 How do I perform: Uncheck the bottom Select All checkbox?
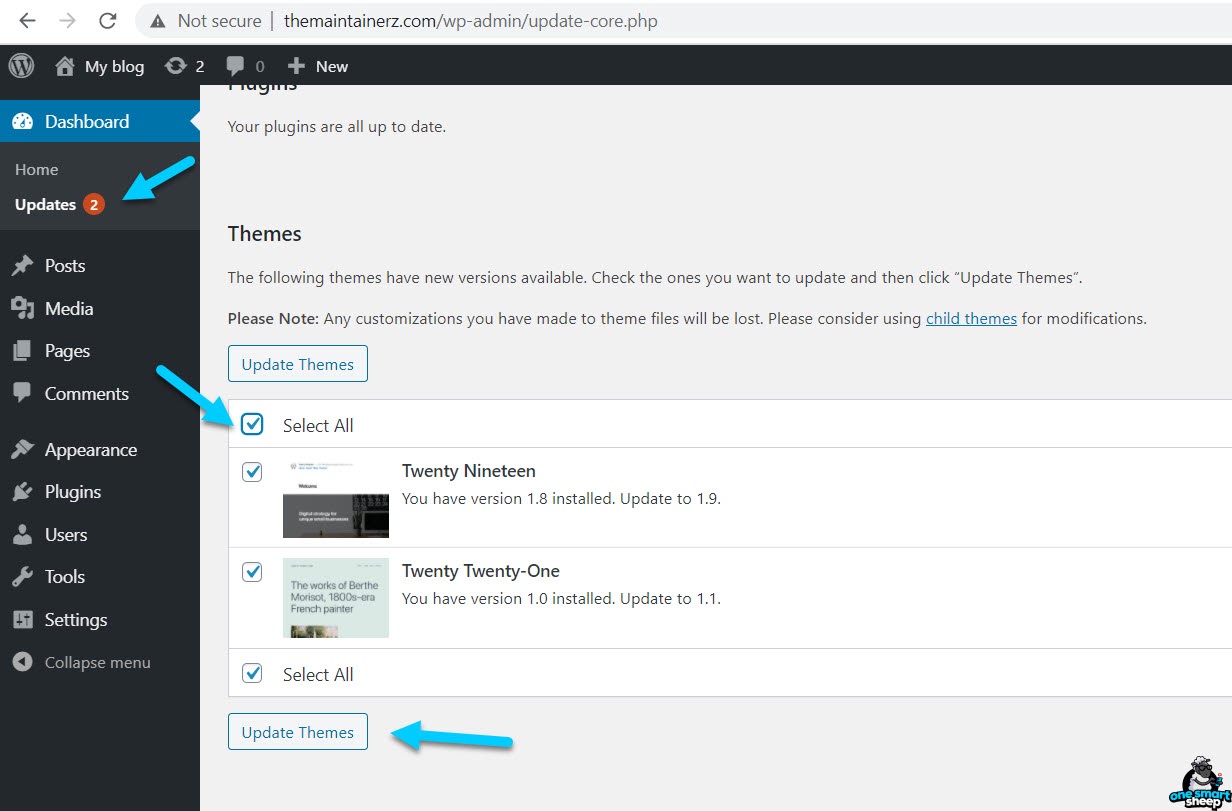click(x=253, y=673)
